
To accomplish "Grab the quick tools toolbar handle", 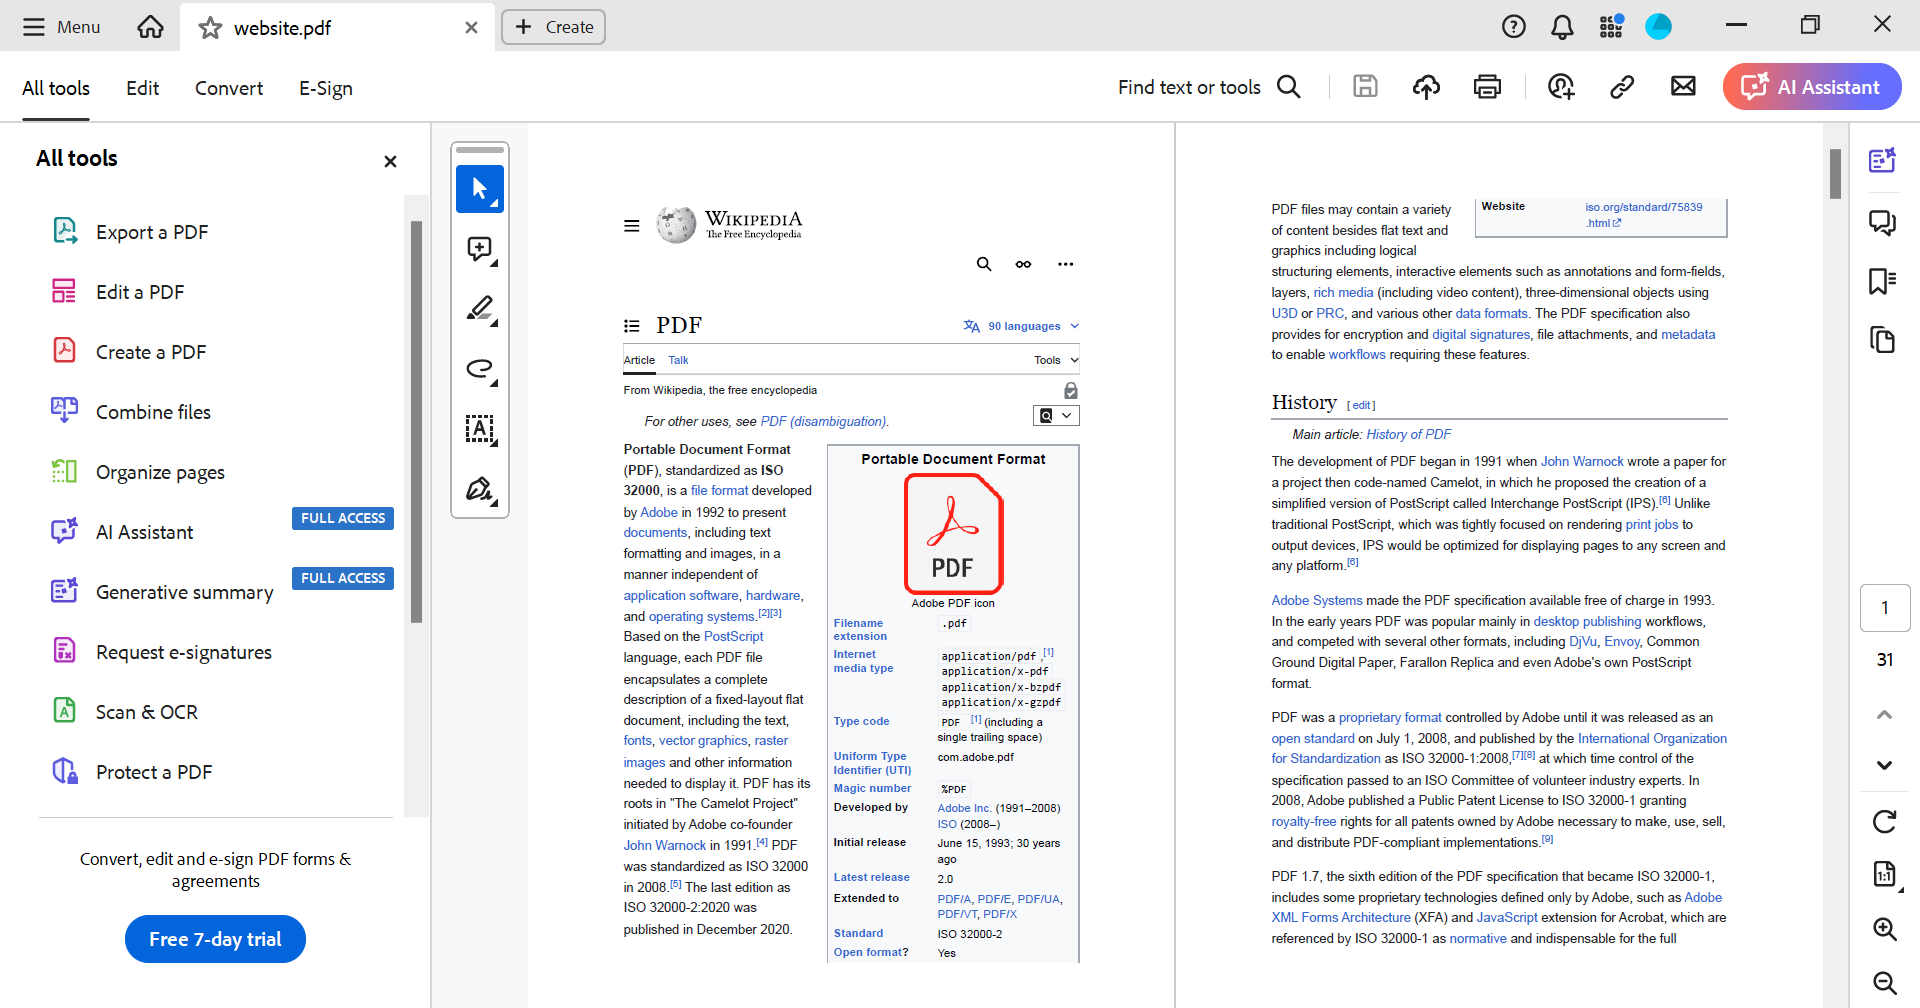I will tap(480, 150).
